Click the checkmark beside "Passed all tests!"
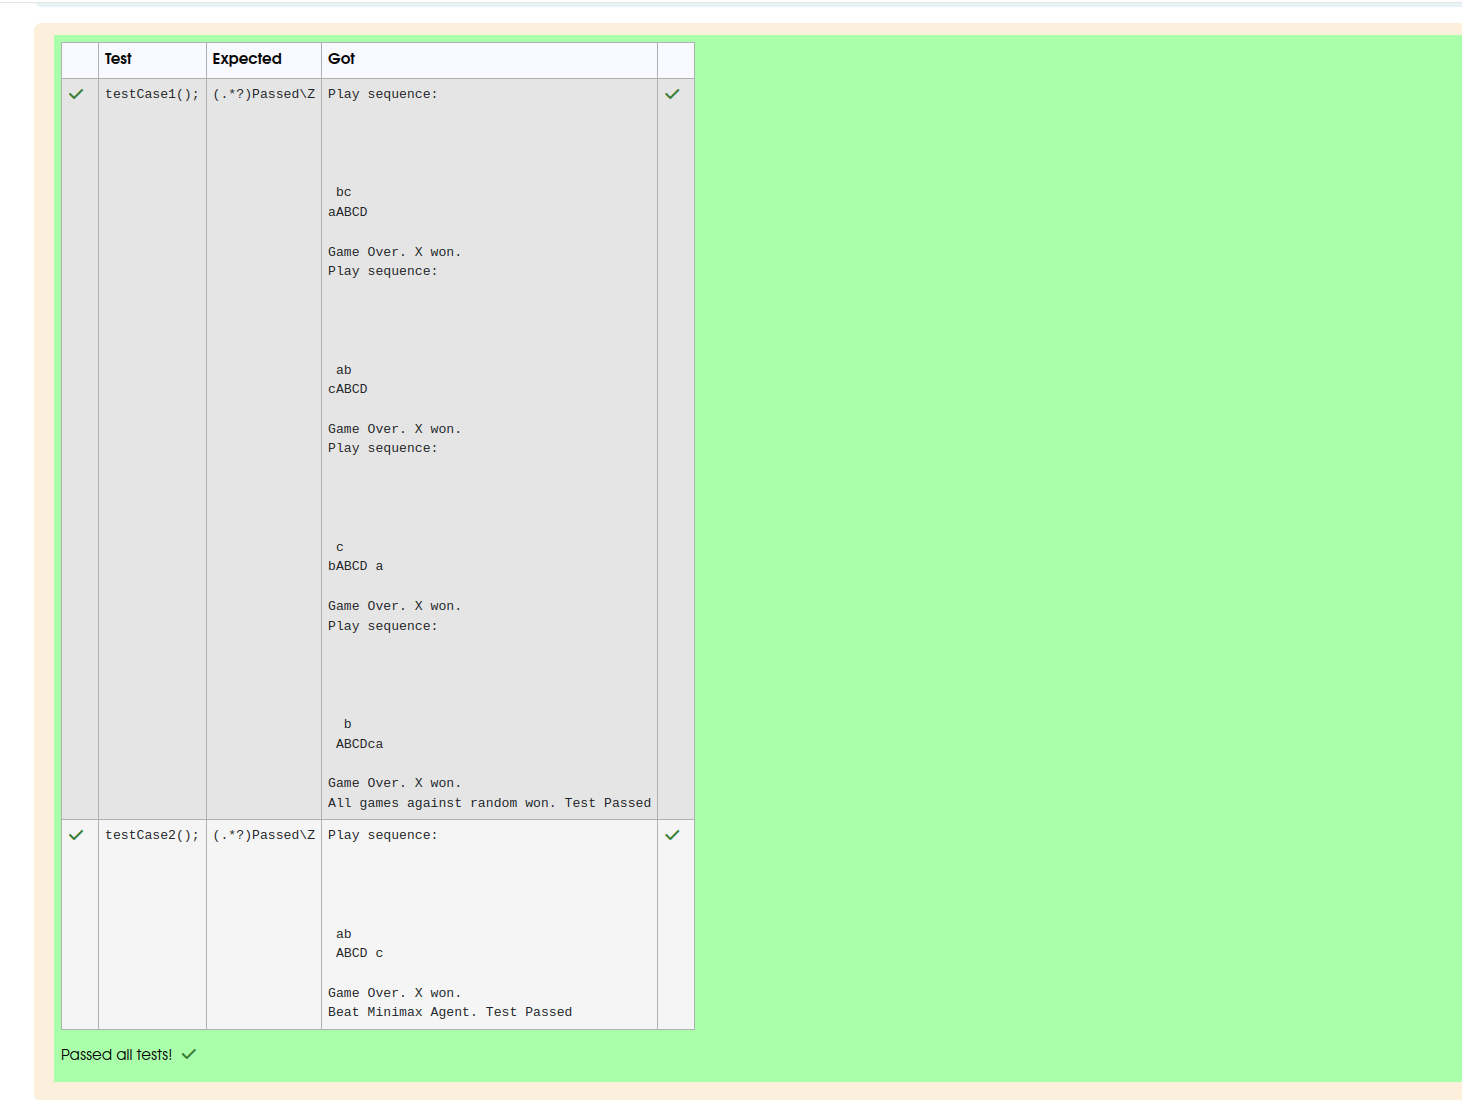 tap(189, 1054)
